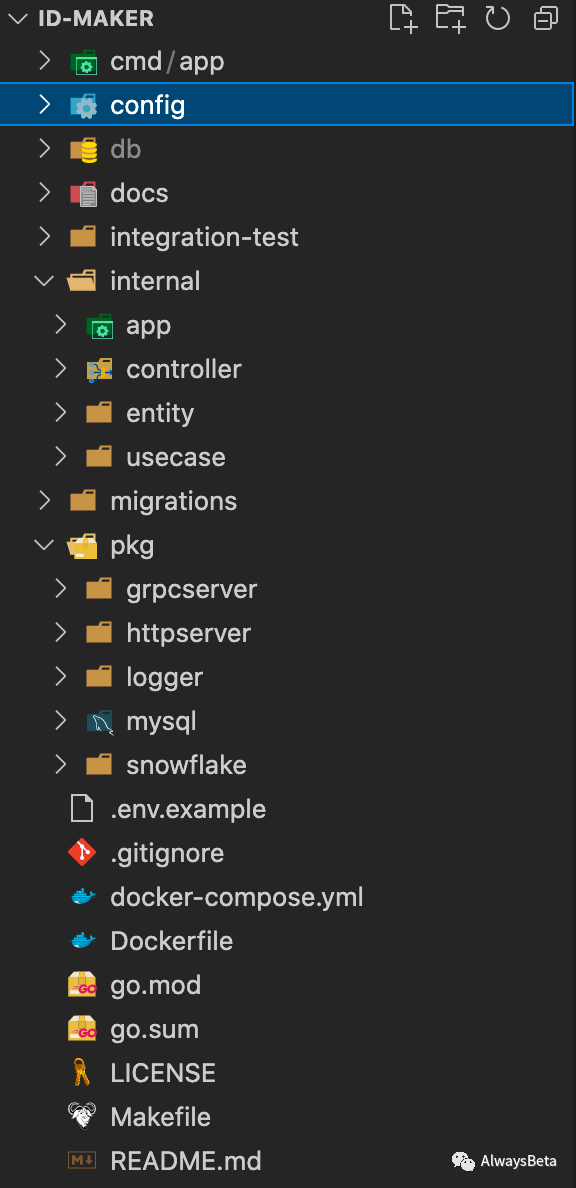
Task: Click the GNU icon beside Makefile
Action: pos(82,1117)
